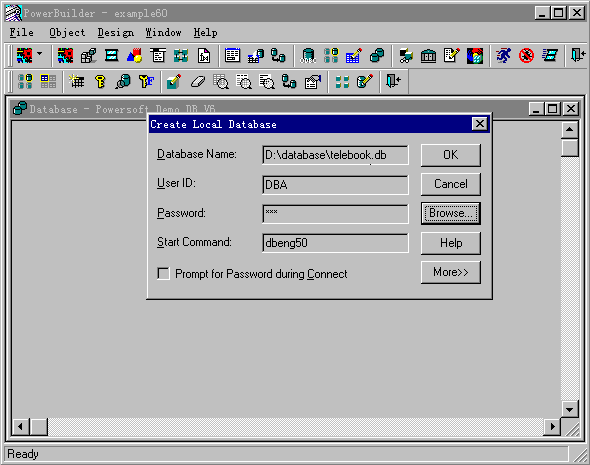Open the Function painter fx icon
Screen dimensions: 590x465
[x=204, y=56]
